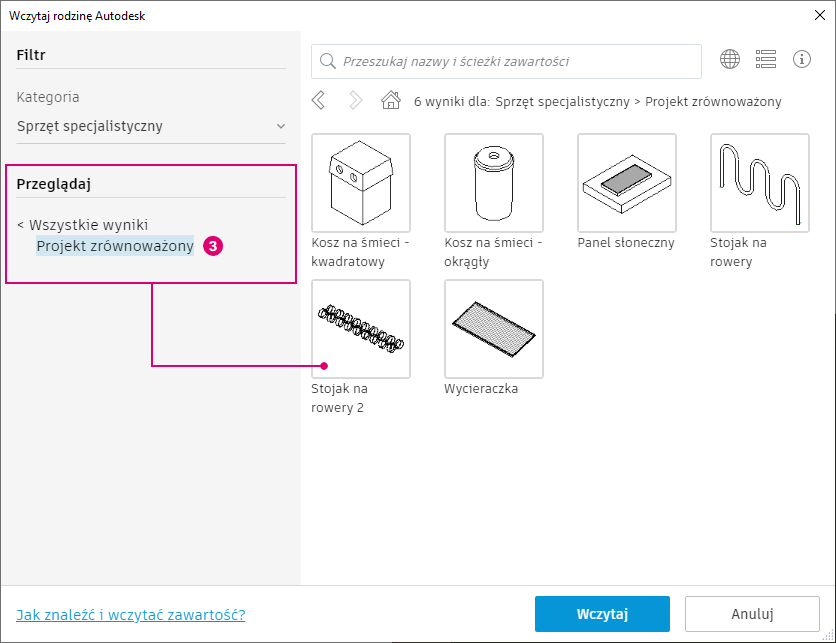The height and width of the screenshot is (643, 836).
Task: Go back to Wszystkie wyniki
Action: coord(83,225)
